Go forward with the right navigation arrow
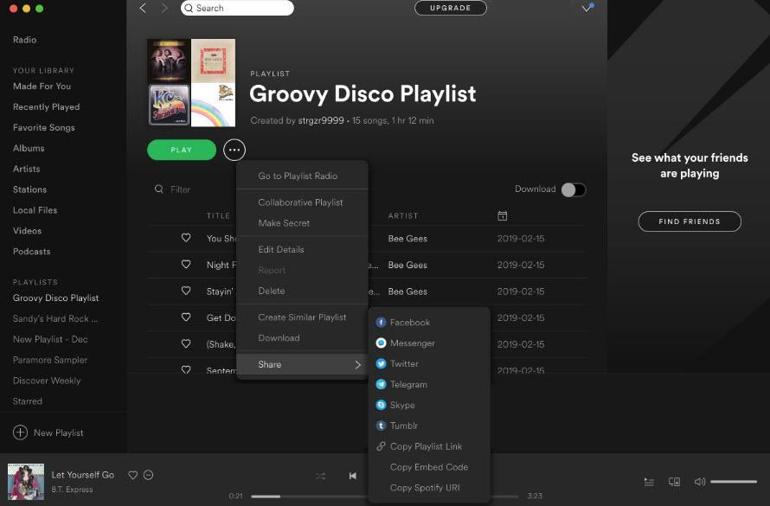Screen dimensions: 770x506 pyautogui.click(x=164, y=8)
